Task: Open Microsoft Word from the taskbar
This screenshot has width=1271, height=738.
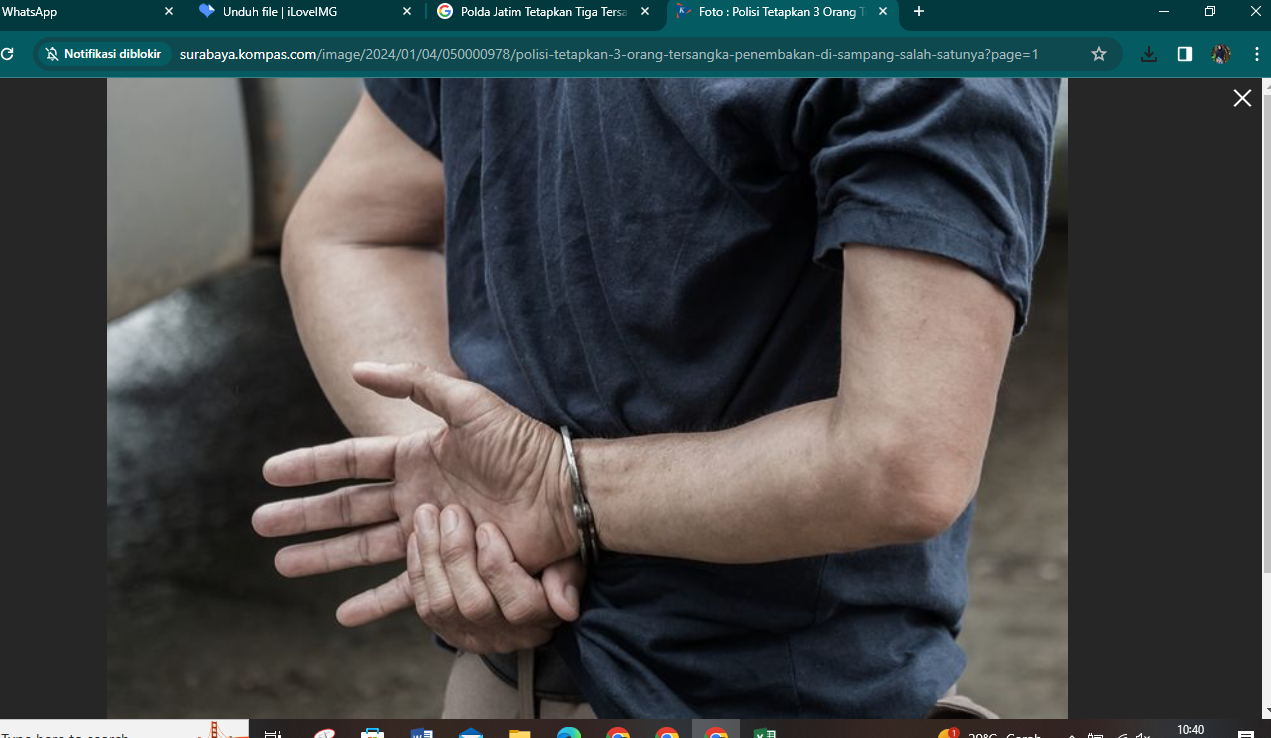Action: (x=421, y=734)
